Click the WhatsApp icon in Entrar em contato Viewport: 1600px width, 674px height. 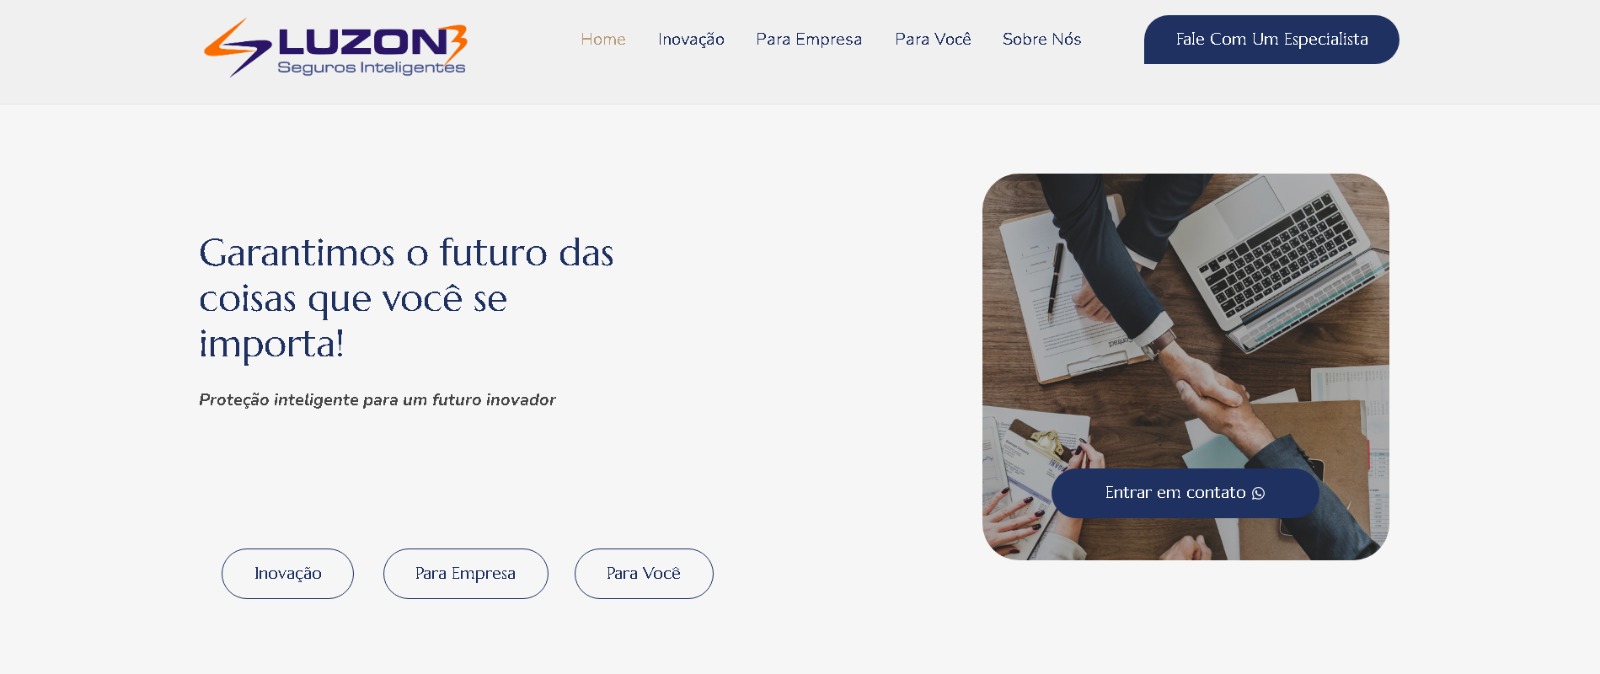click(1258, 493)
